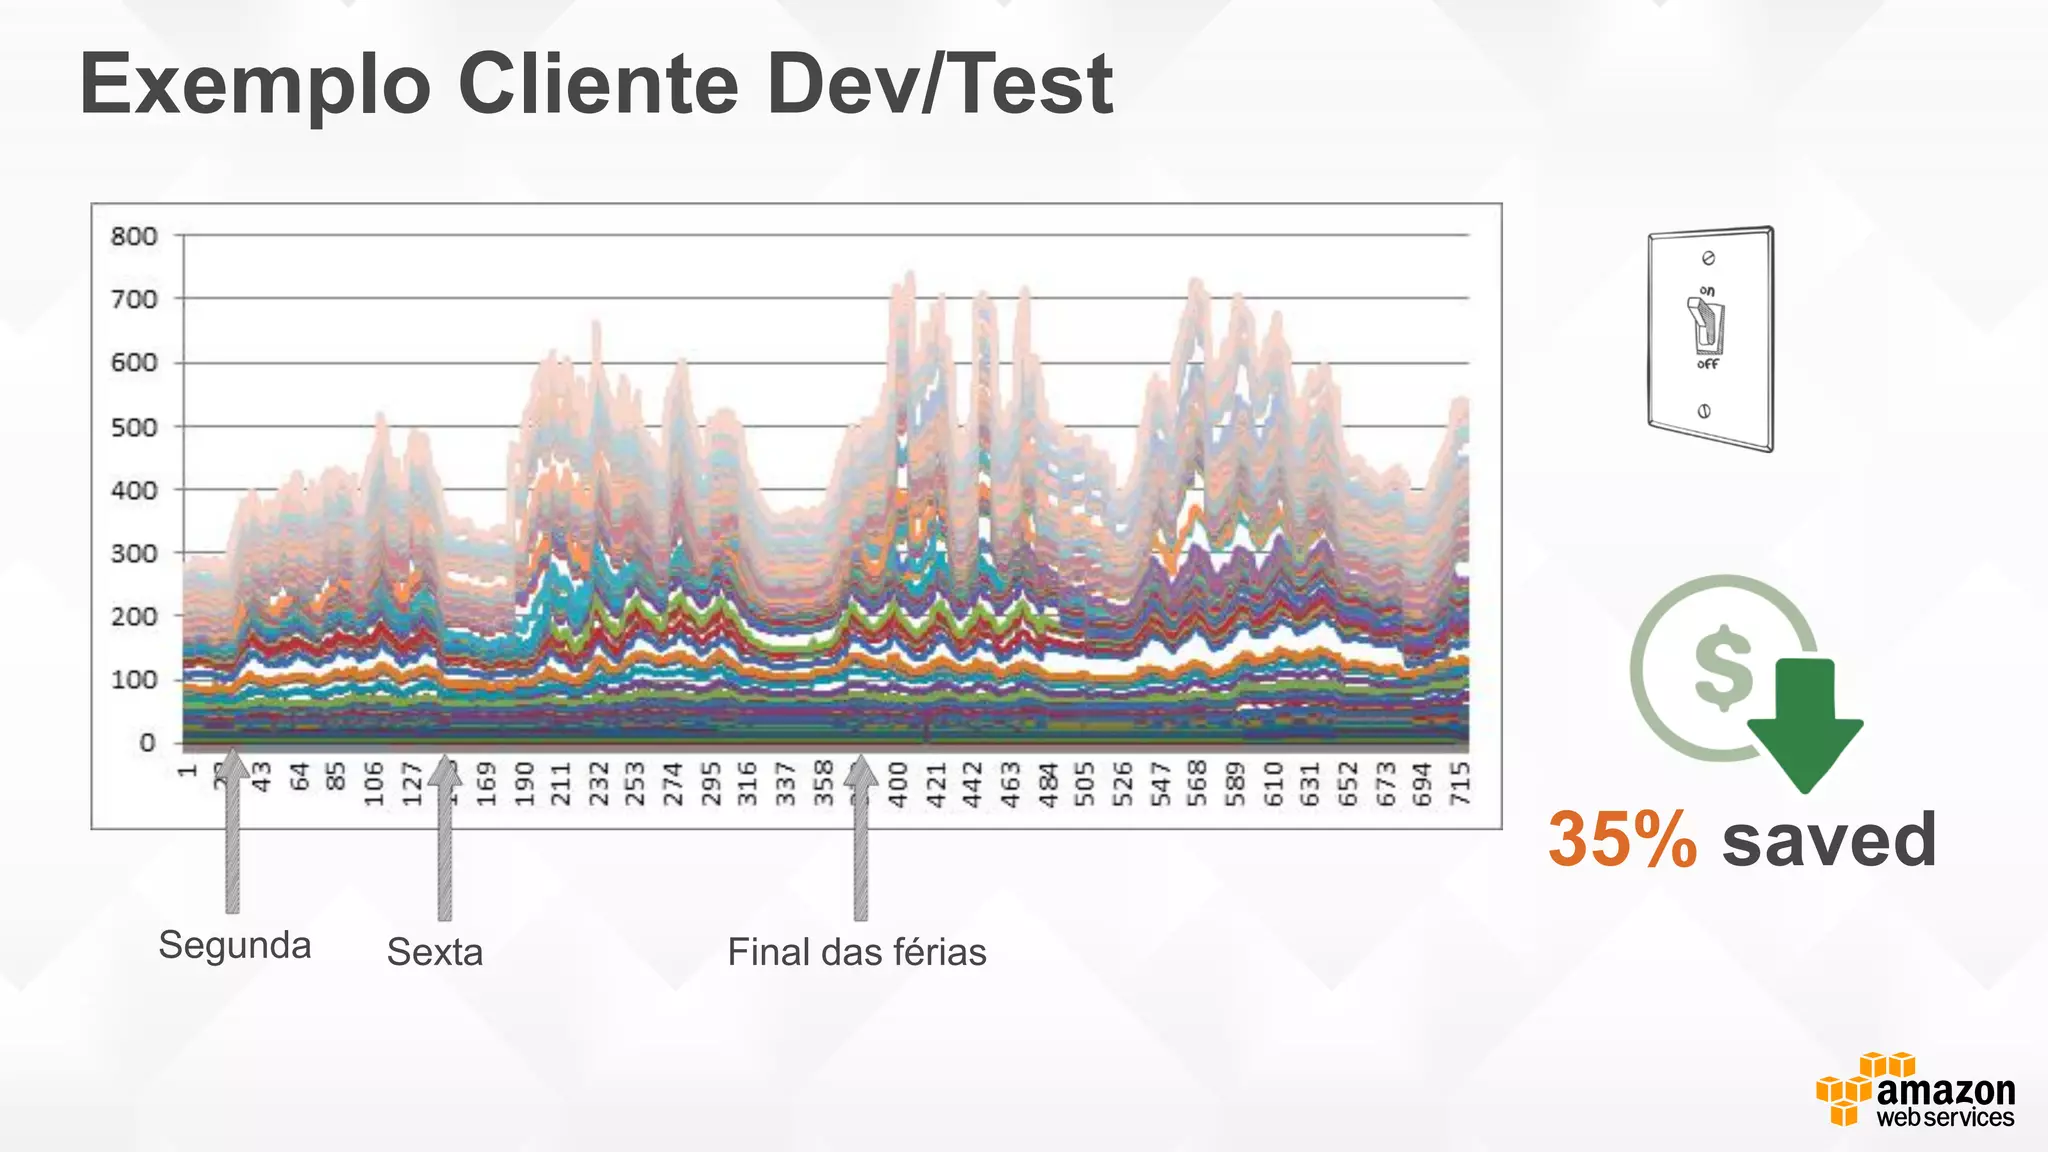Click the x-axis label 43
Screen dimensions: 2048x1152
pyautogui.click(x=261, y=776)
